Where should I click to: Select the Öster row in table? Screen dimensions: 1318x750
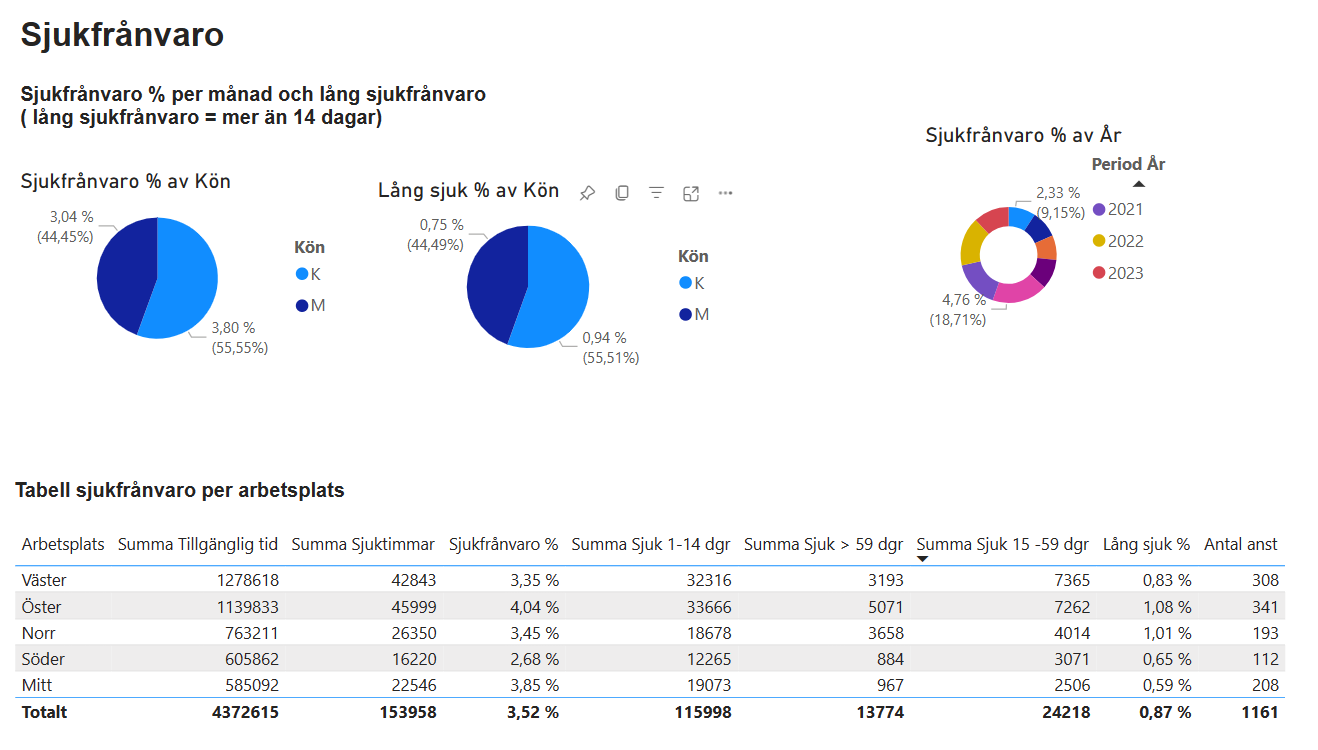pyautogui.click(x=650, y=606)
